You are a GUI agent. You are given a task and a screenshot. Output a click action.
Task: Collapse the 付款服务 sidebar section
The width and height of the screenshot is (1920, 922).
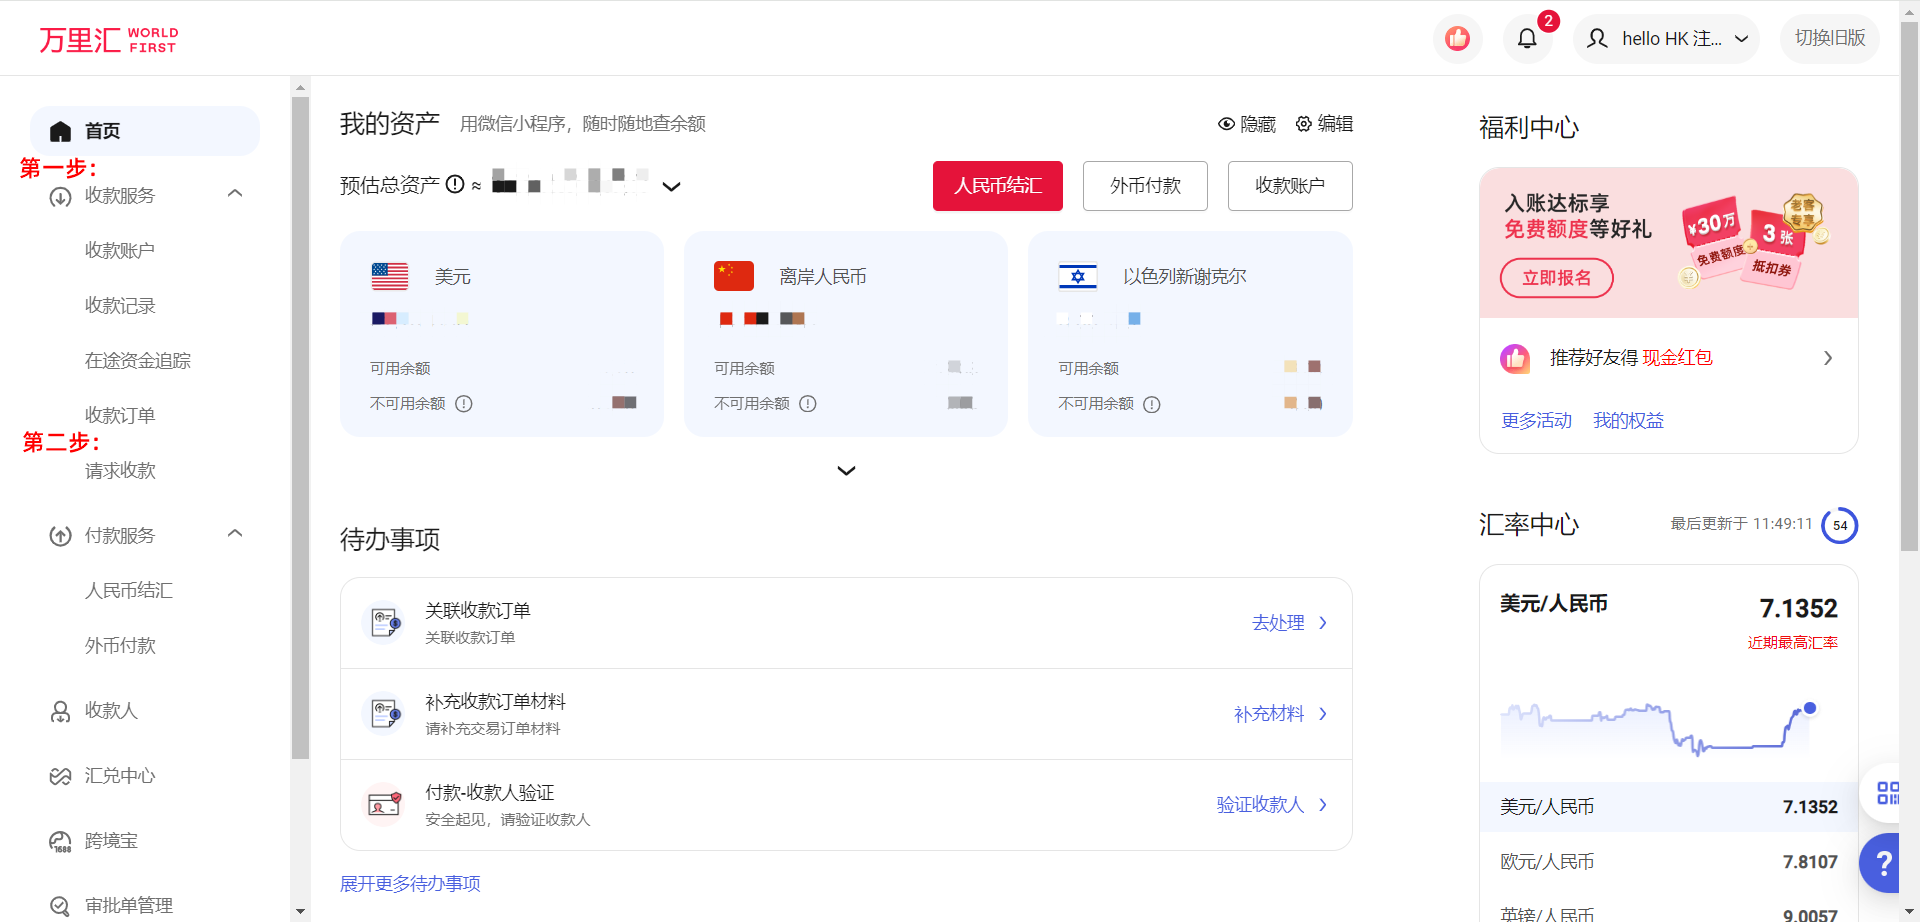235,534
